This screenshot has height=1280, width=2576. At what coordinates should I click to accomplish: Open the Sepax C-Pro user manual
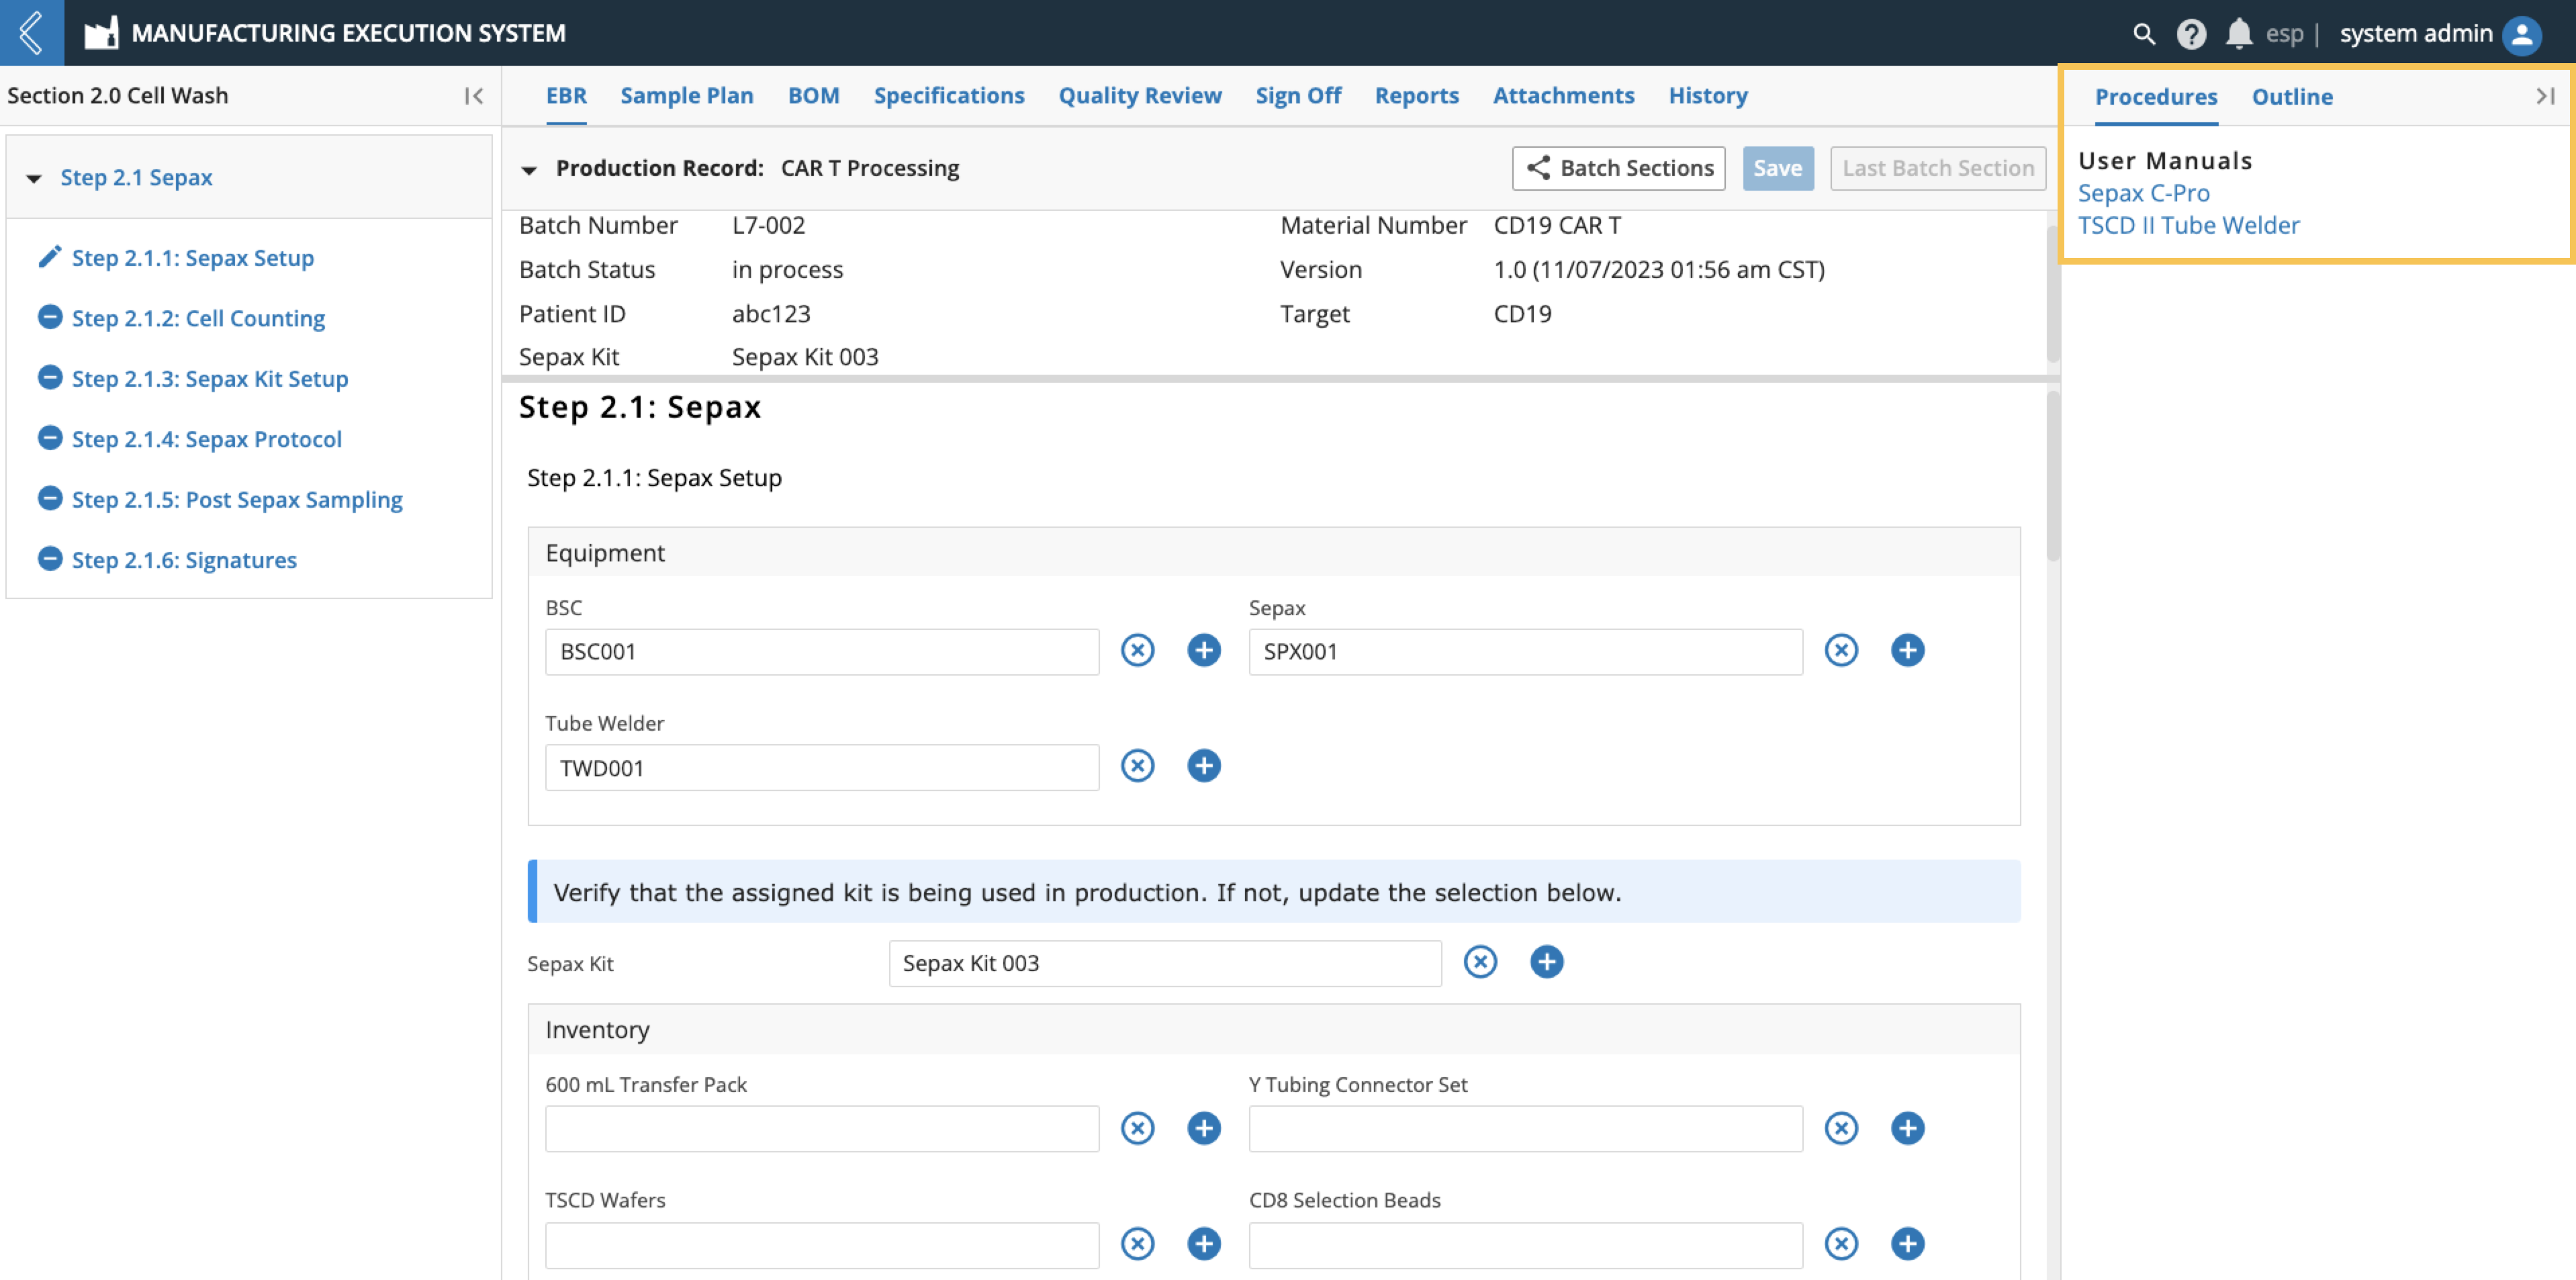(2143, 193)
